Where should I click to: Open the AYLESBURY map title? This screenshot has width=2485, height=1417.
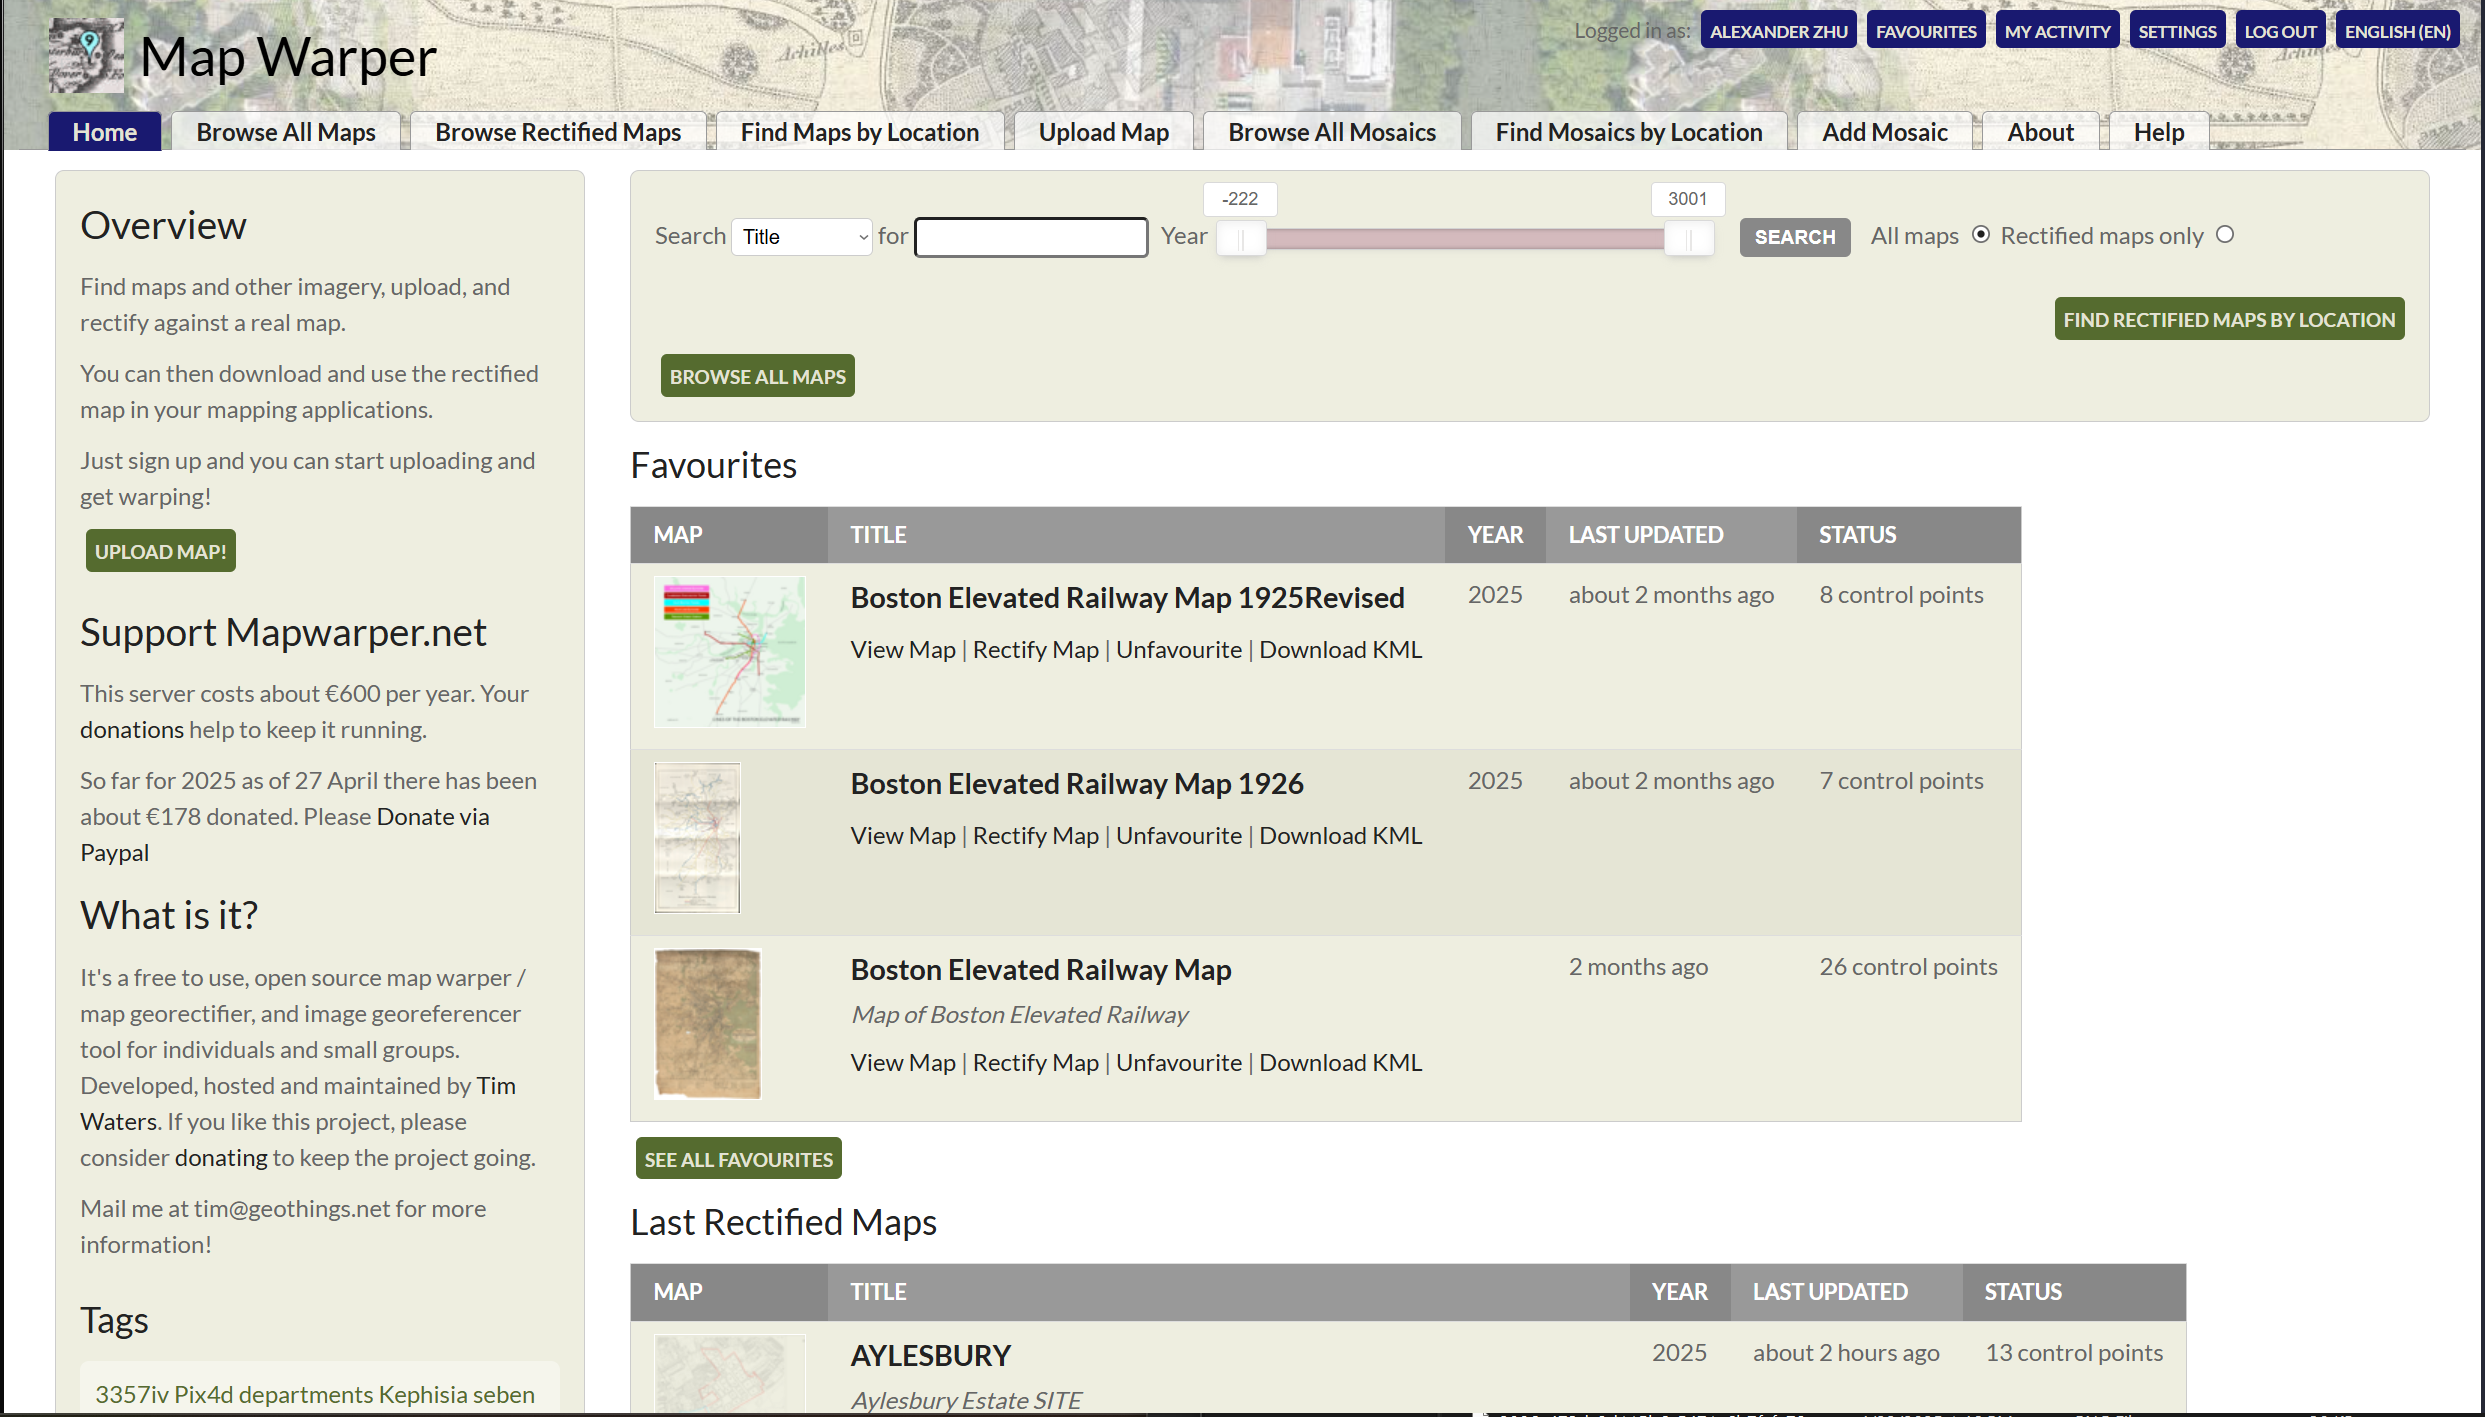point(931,1355)
